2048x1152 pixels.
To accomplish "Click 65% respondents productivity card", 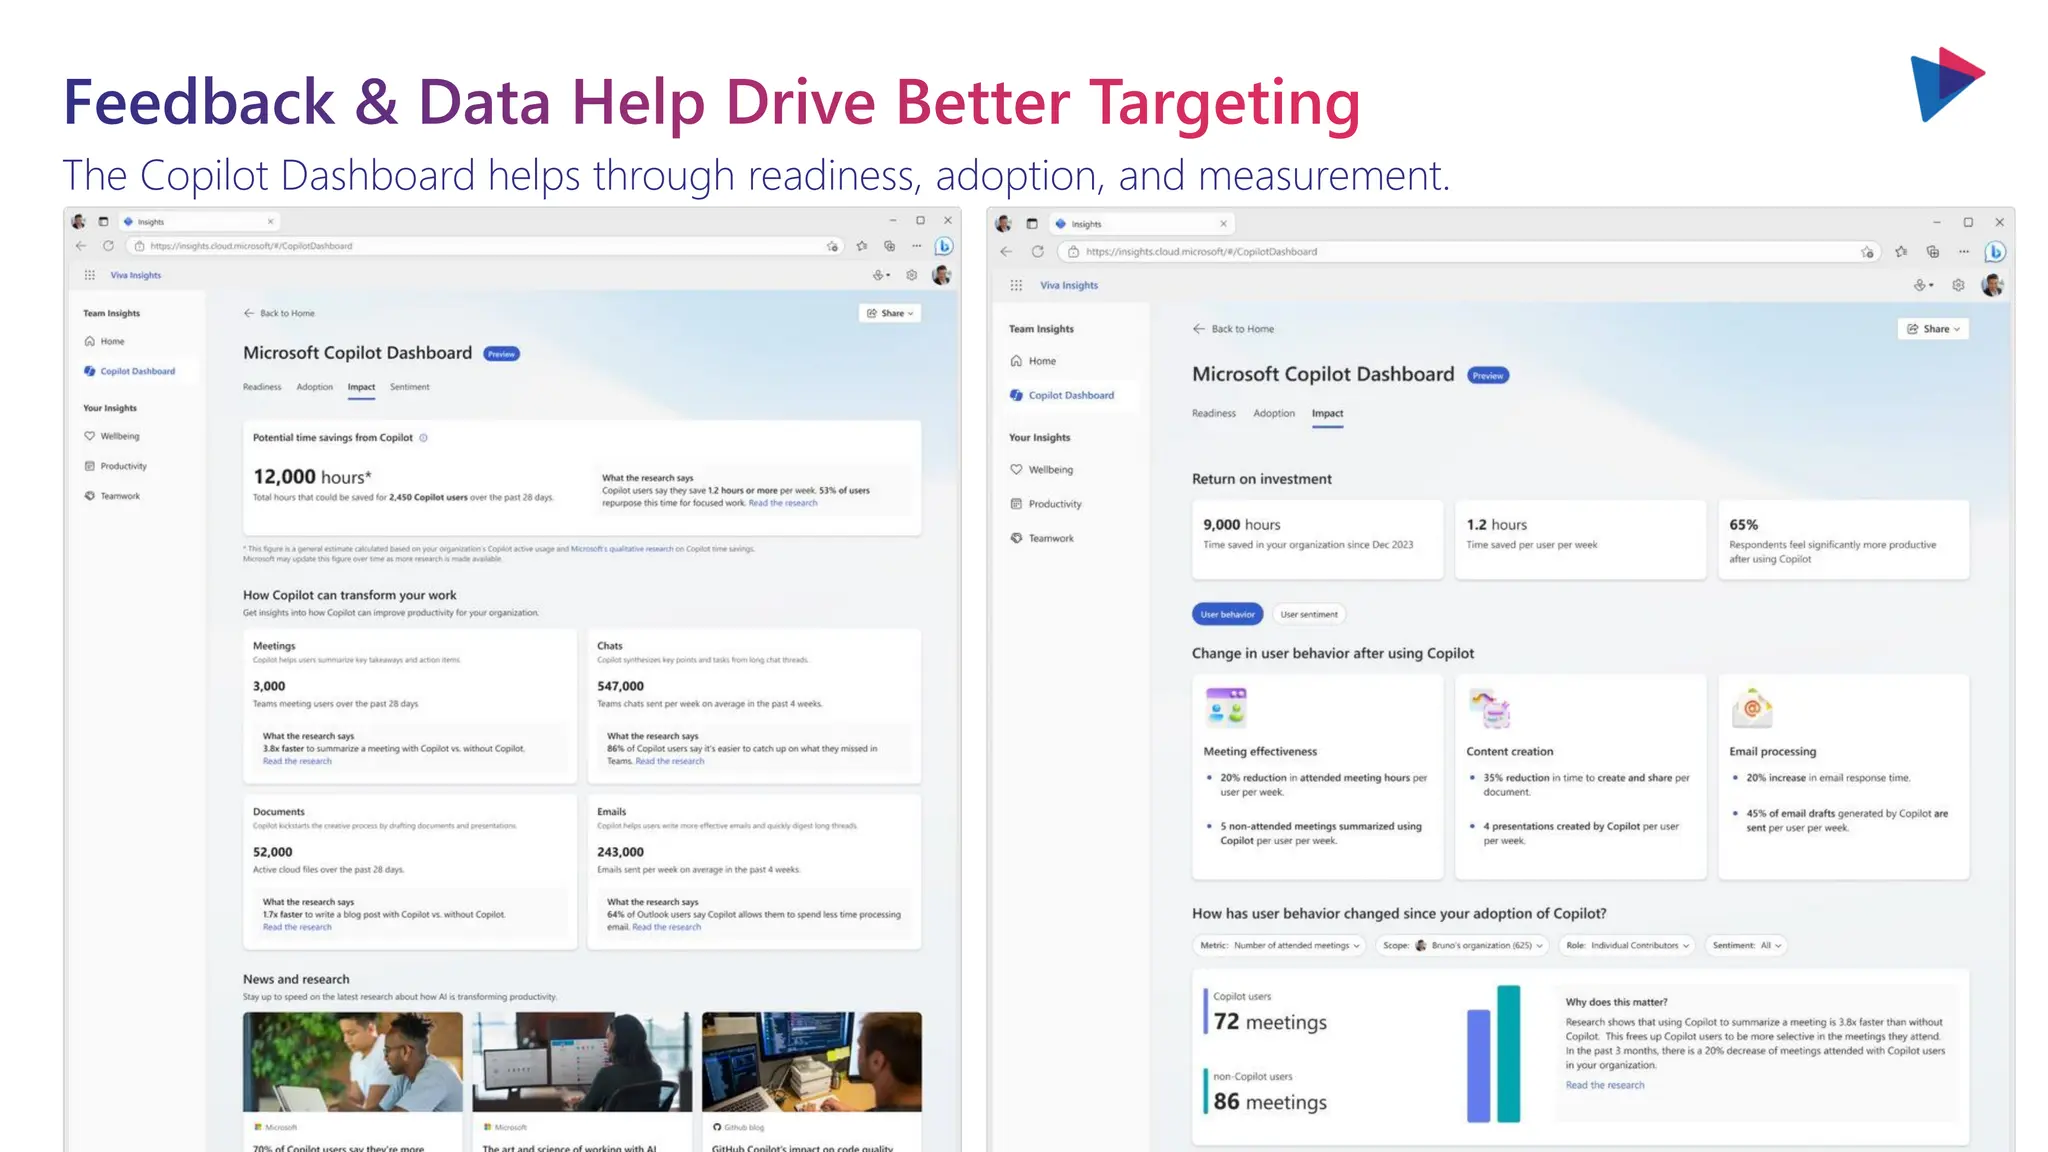I will pyautogui.click(x=1843, y=539).
